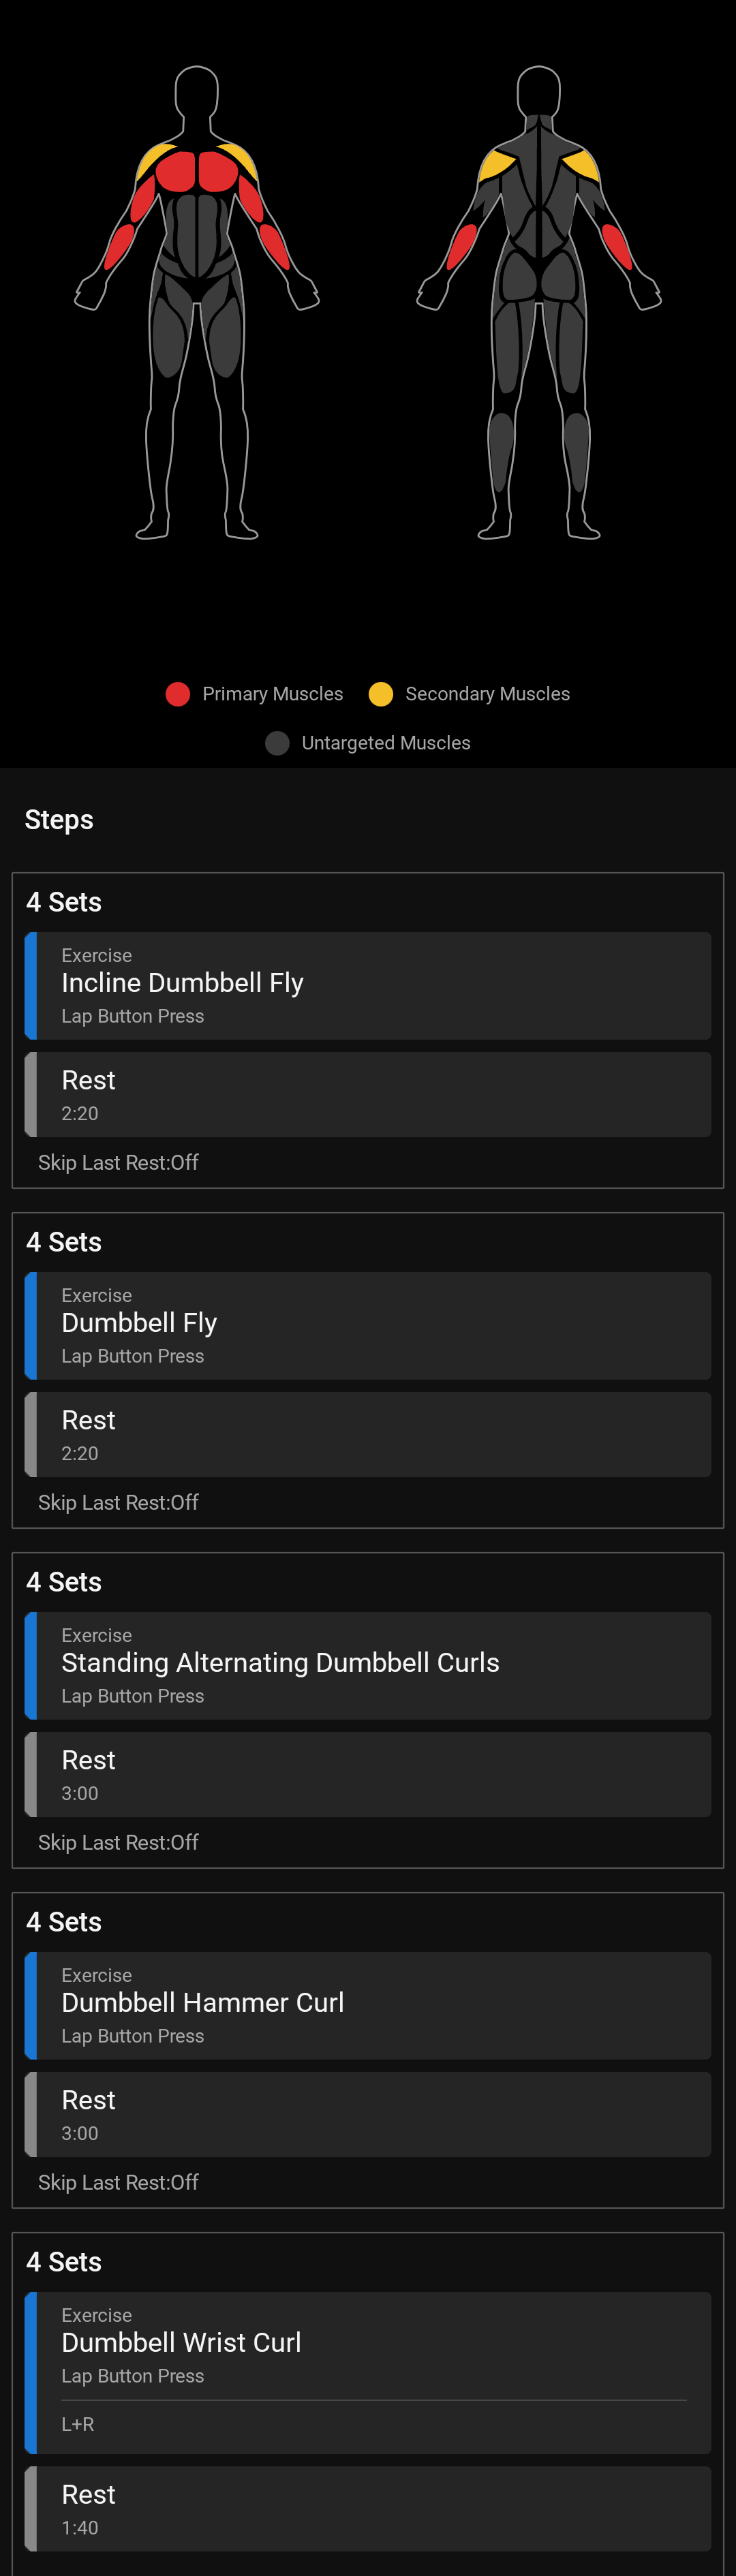Screen dimensions: 736x2576
Task: Click the gray Untargeted Muscles legend dot
Action: click(277, 743)
